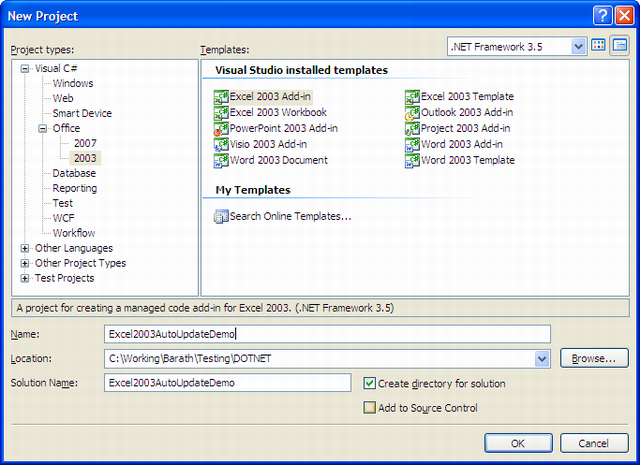Click the dialog Help question mark button

(602, 16)
